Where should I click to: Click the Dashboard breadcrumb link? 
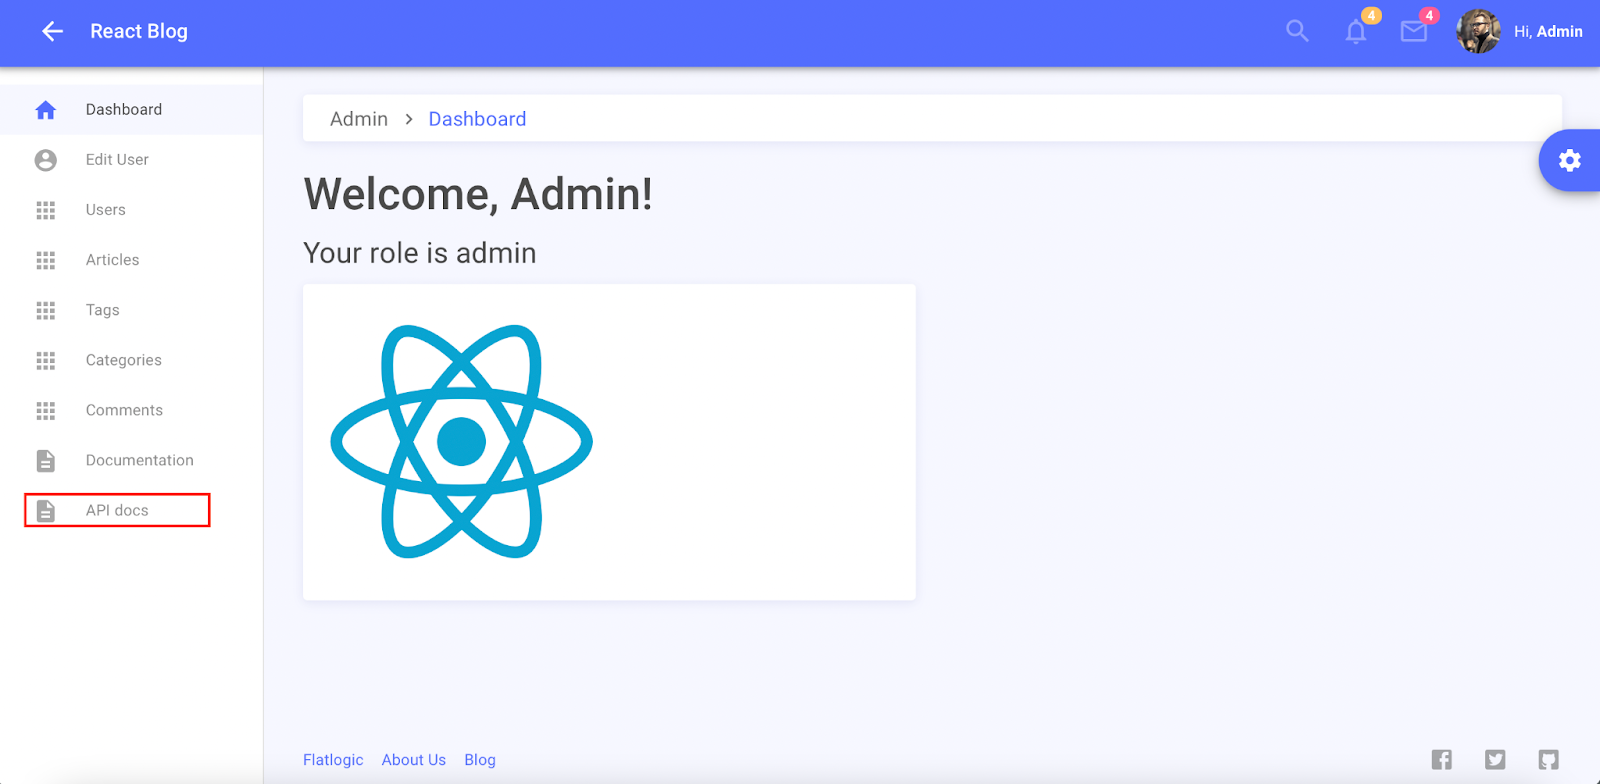click(477, 119)
